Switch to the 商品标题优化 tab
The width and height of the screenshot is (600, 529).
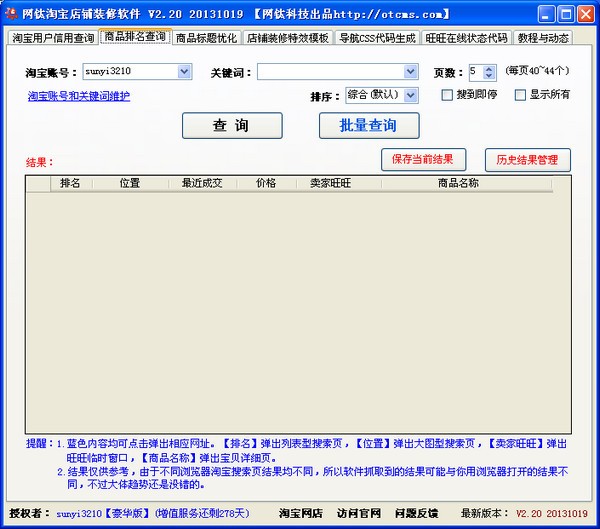[207, 38]
